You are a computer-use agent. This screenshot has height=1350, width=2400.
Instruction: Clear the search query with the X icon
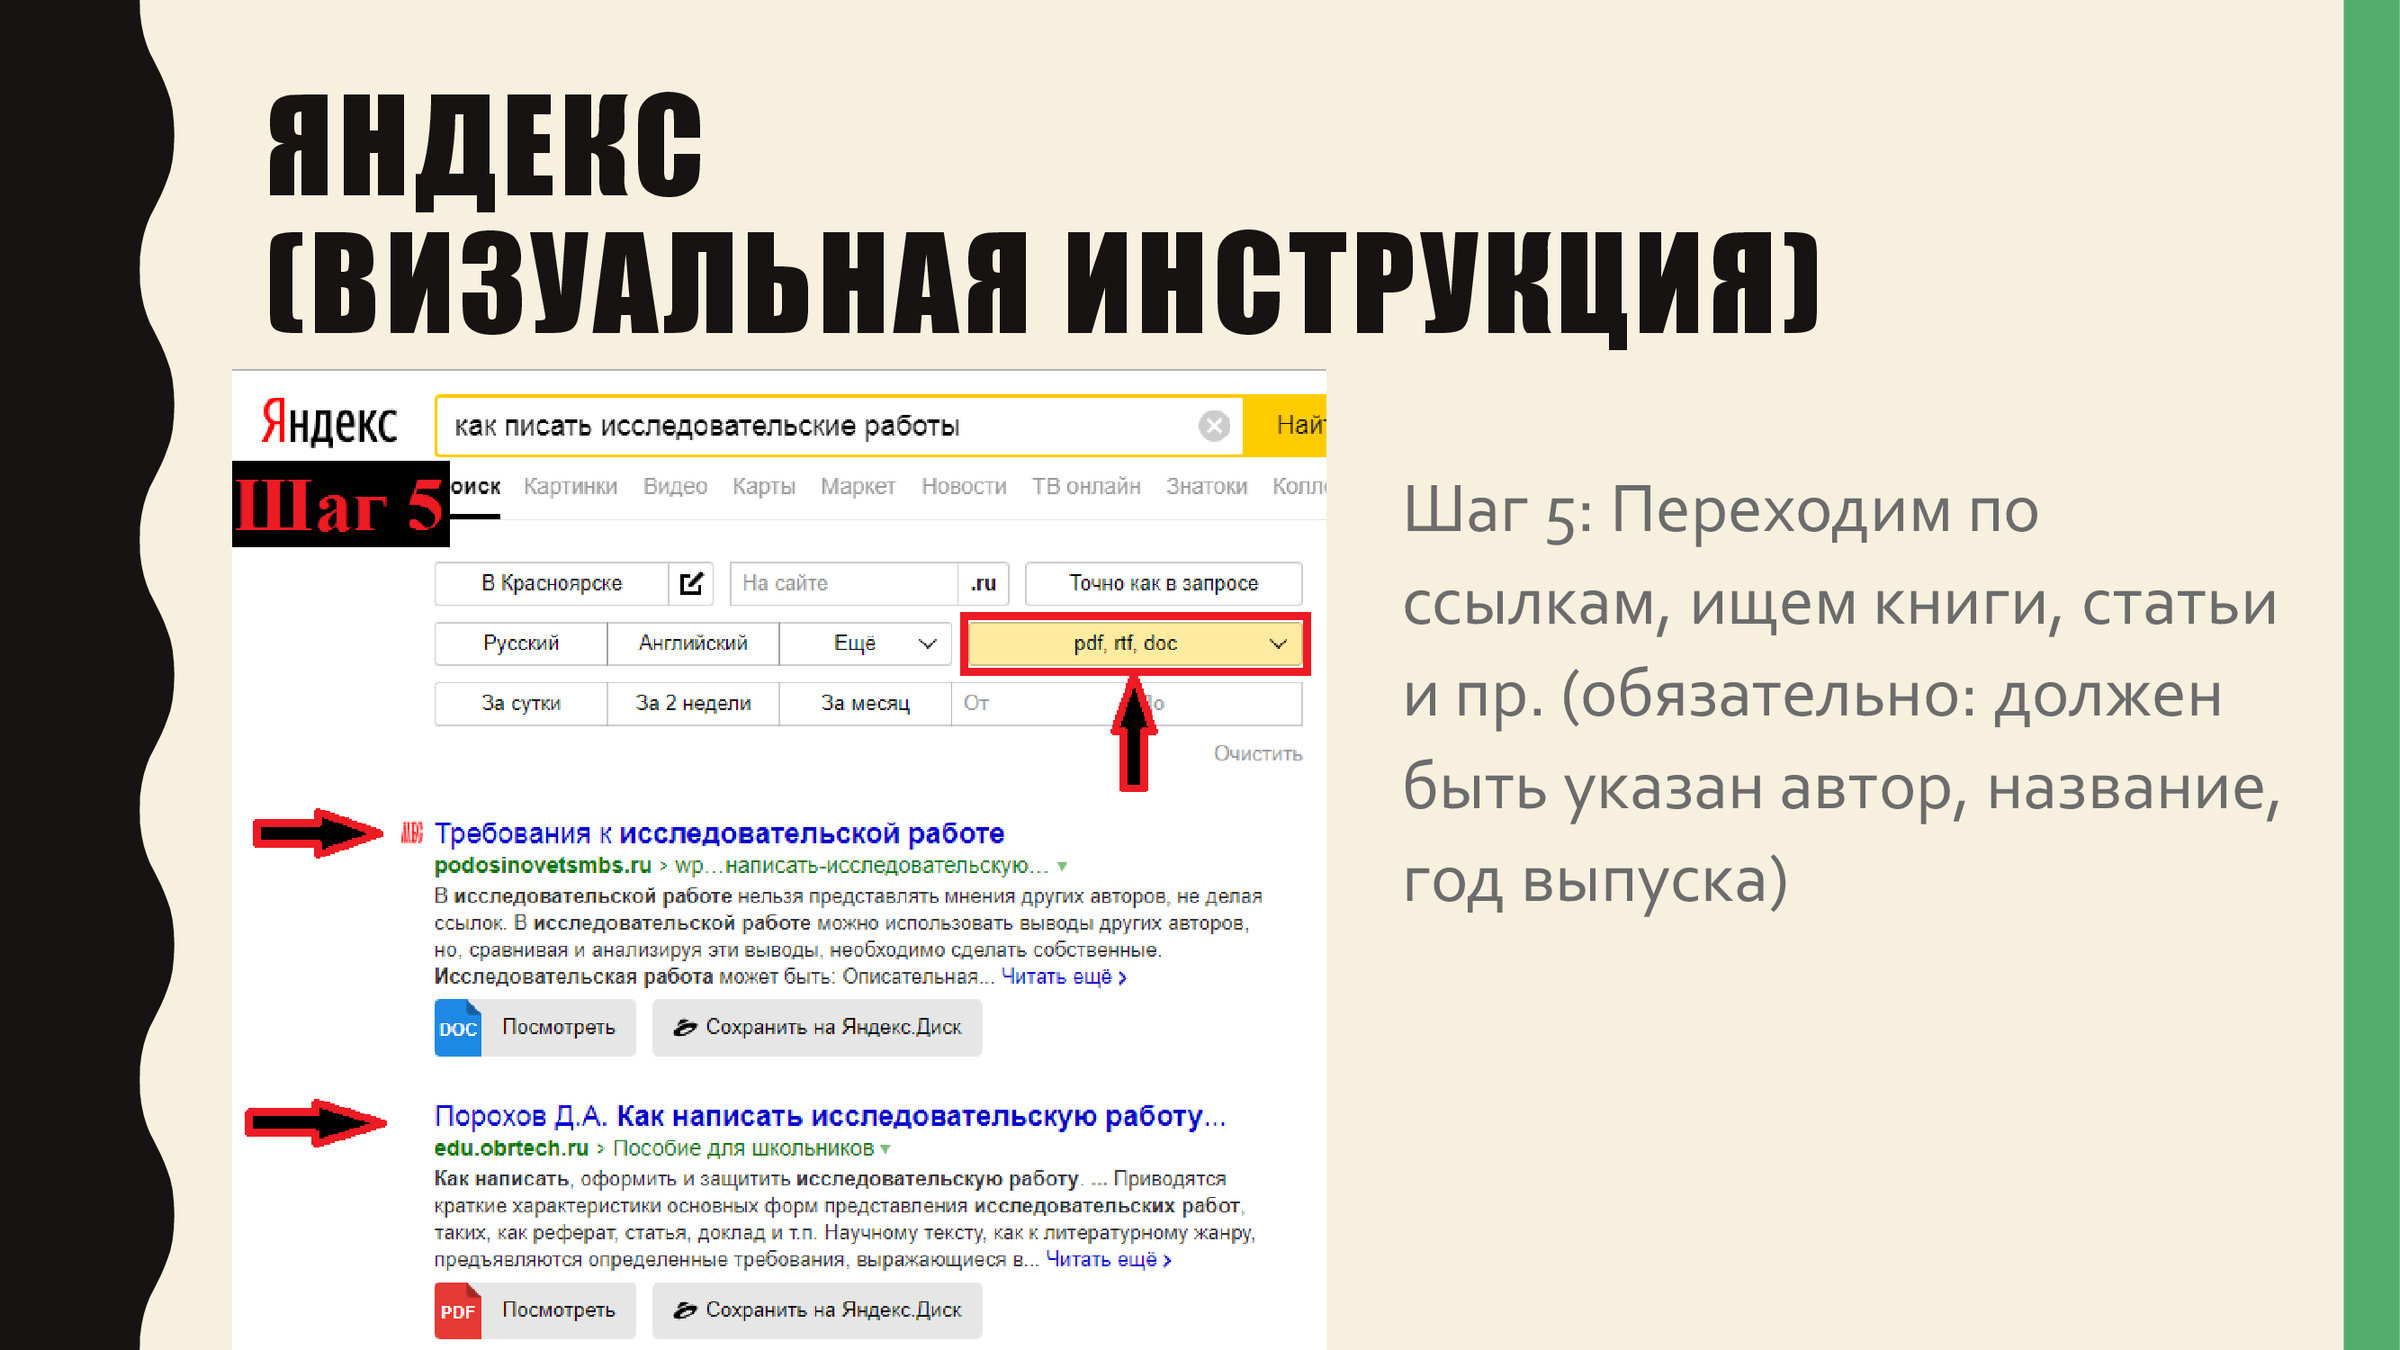pos(1214,426)
